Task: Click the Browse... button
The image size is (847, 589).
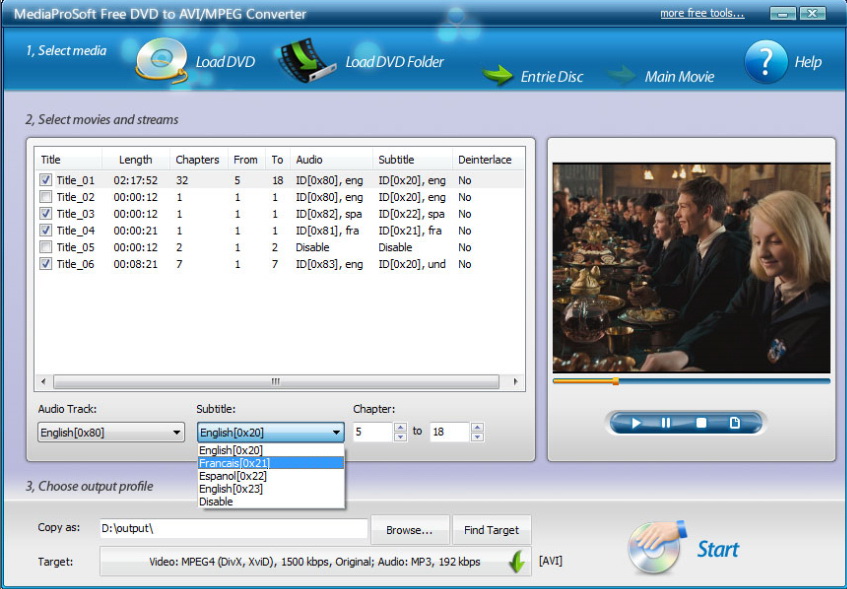Action: (x=409, y=530)
